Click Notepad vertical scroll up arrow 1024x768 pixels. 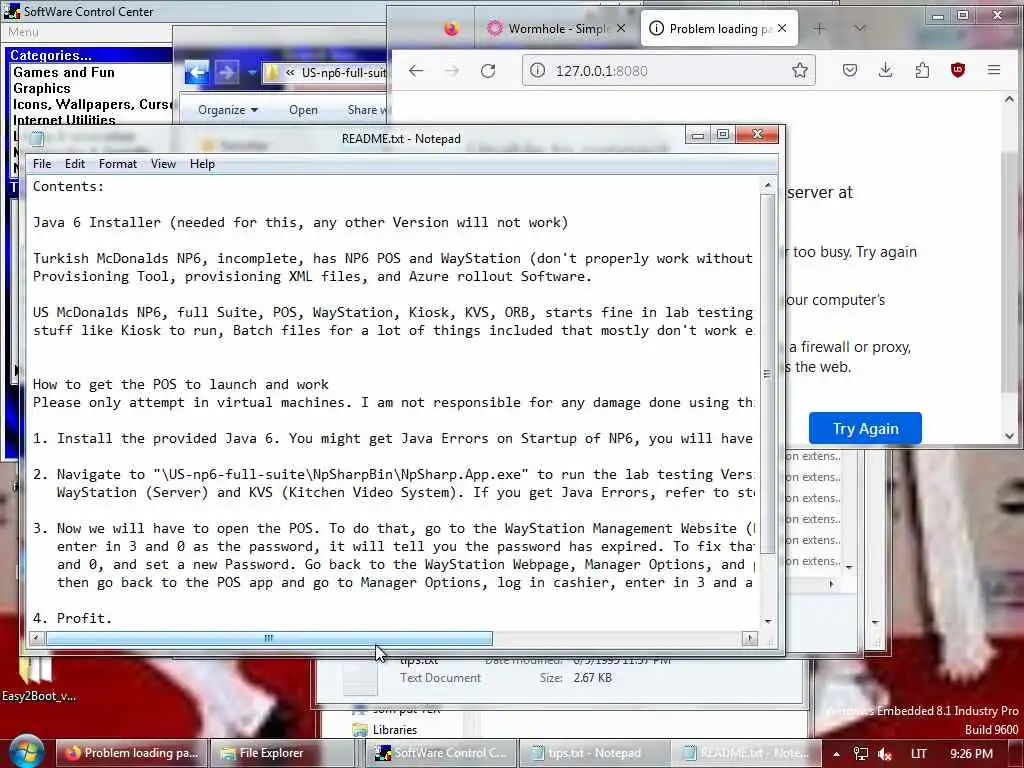768,186
